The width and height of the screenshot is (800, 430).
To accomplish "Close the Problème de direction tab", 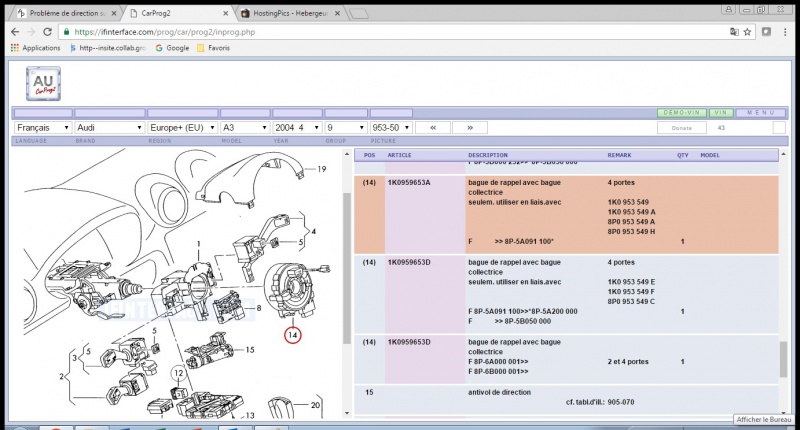I will [x=114, y=14].
